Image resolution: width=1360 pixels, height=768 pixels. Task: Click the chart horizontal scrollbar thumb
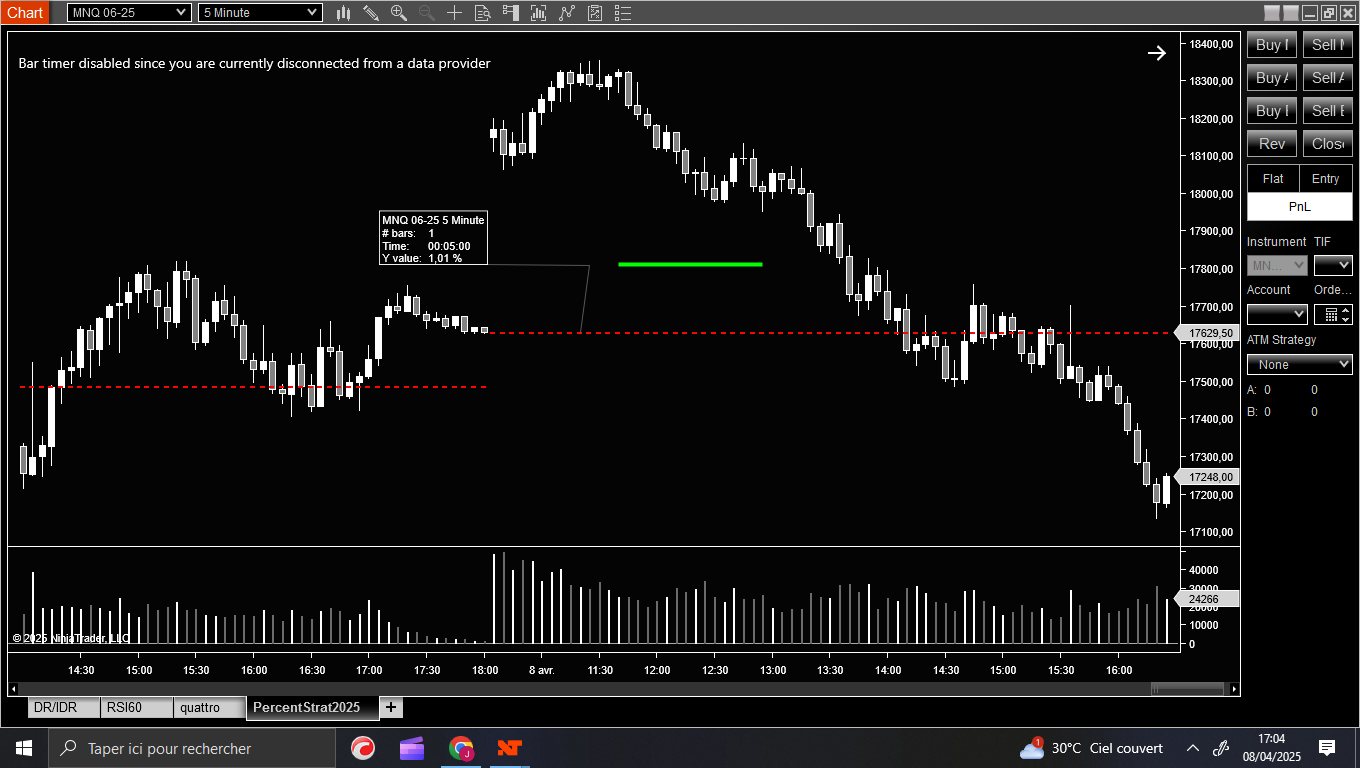(x=1188, y=688)
